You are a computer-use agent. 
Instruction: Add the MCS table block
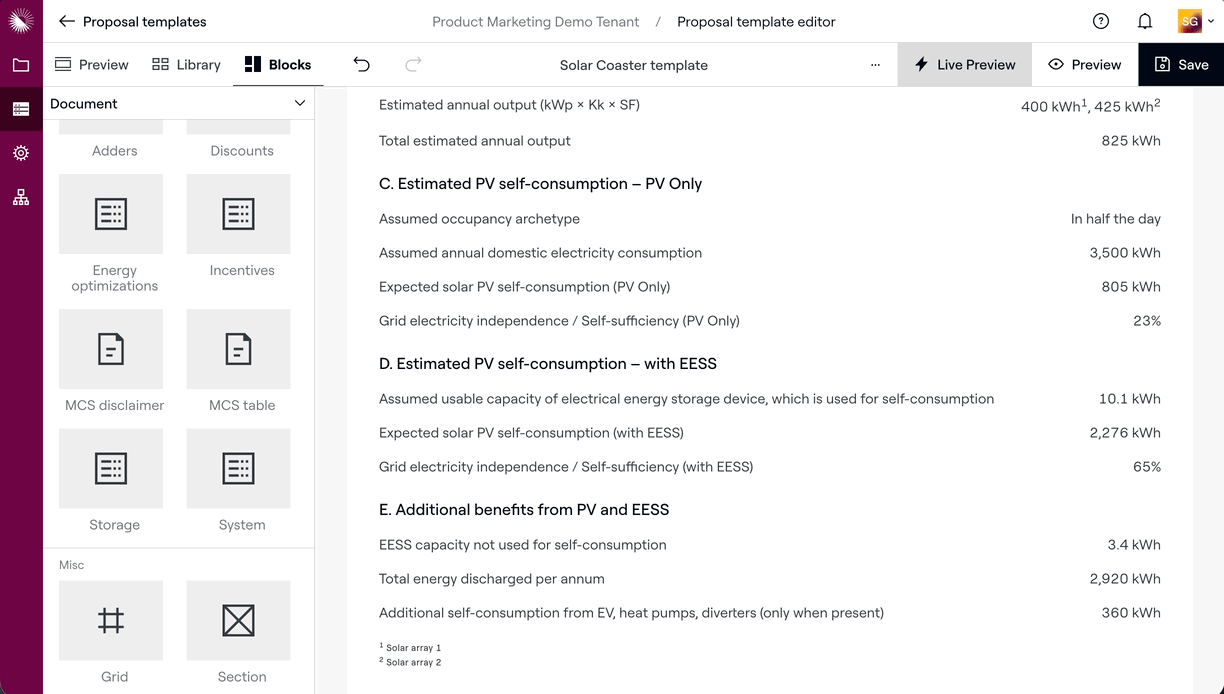pos(238,349)
